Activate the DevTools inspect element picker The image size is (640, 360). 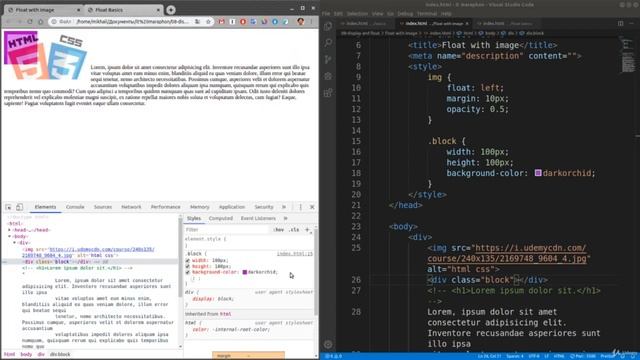8,207
